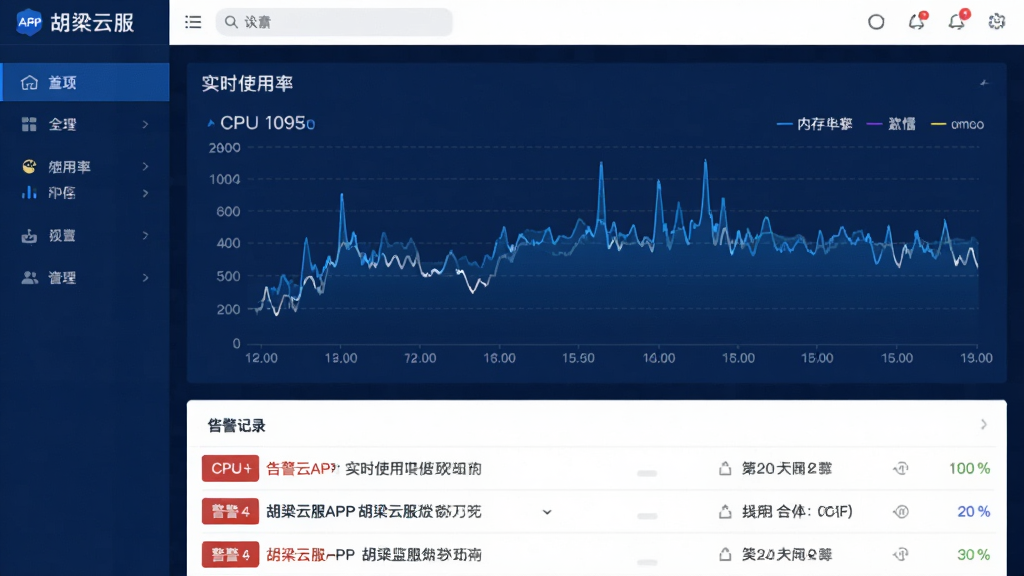Click the gray slider bar in the CPU+ row
Viewport: 1024px width, 576px height.
[647, 473]
